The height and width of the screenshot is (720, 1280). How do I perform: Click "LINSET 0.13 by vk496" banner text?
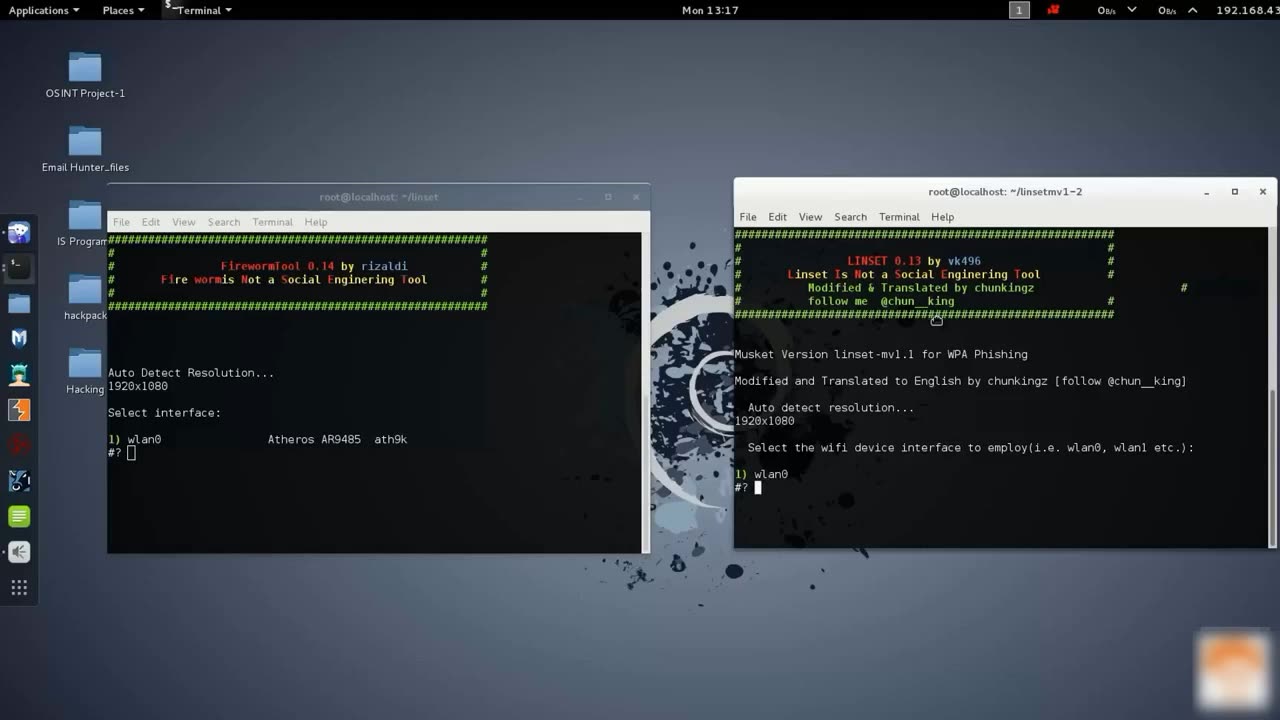pyautogui.click(x=914, y=261)
